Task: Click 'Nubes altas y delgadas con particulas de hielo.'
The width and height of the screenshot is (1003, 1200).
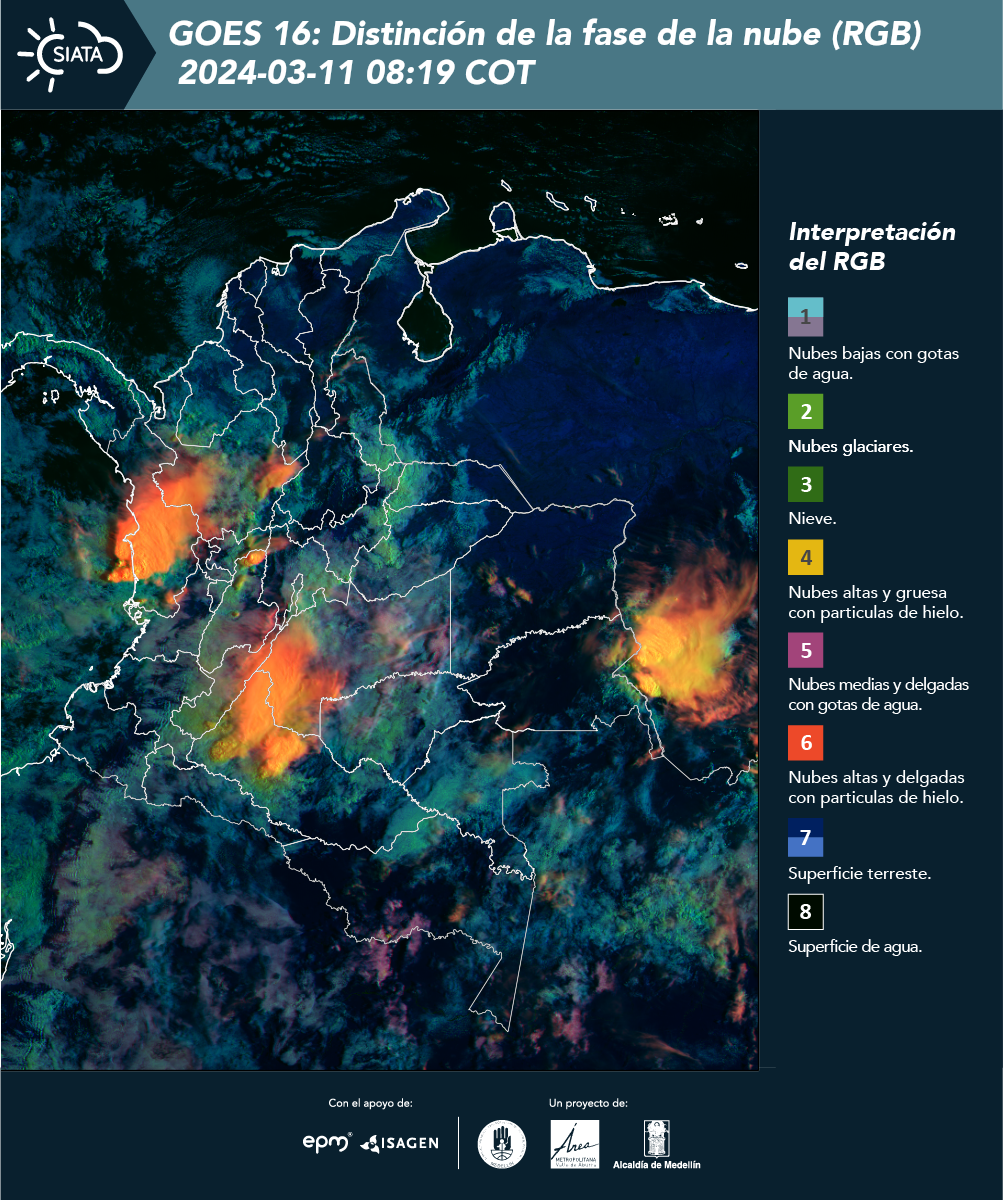Action: [x=876, y=787]
